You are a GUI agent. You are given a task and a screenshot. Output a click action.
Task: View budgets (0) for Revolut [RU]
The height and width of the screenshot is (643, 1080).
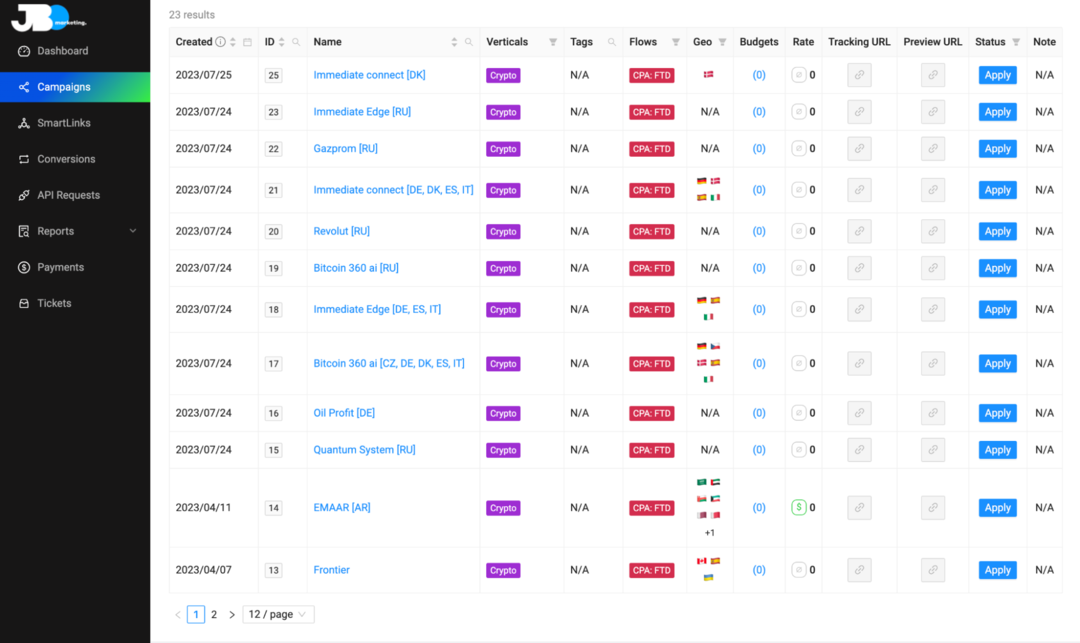click(759, 231)
